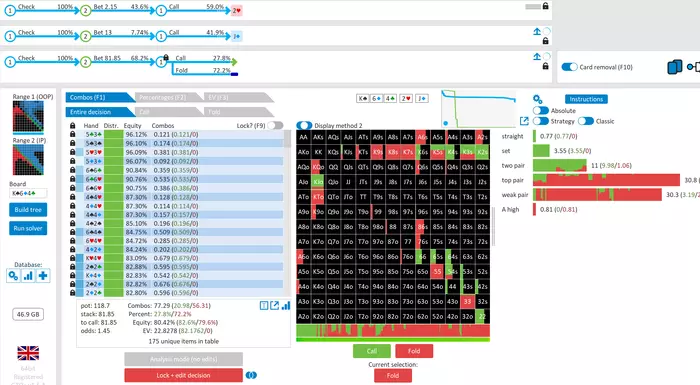Click the tree-node icon right of the cards icon
The image size is (700, 385).
(693, 67)
